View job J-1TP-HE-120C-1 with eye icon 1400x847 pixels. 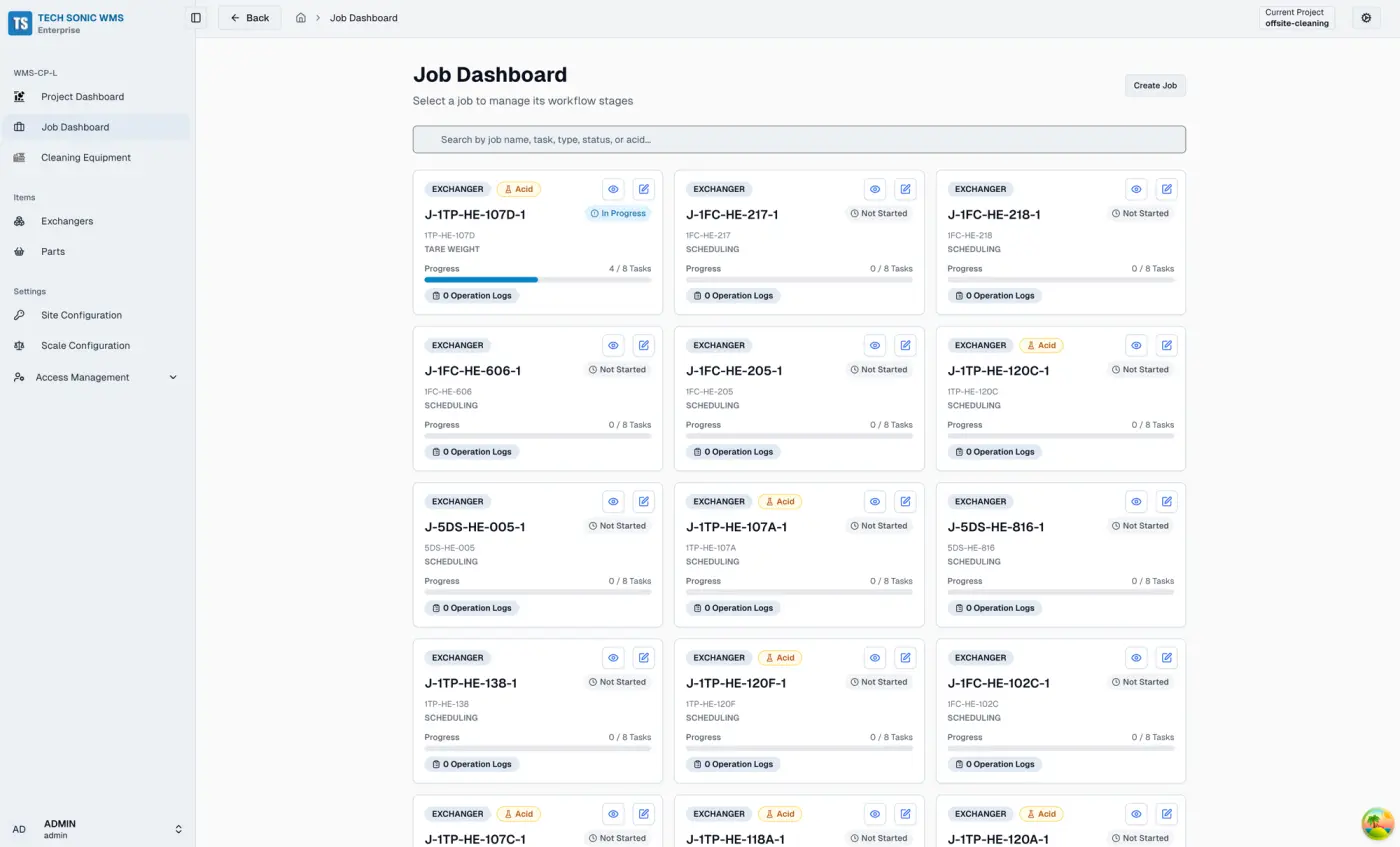[1136, 345]
